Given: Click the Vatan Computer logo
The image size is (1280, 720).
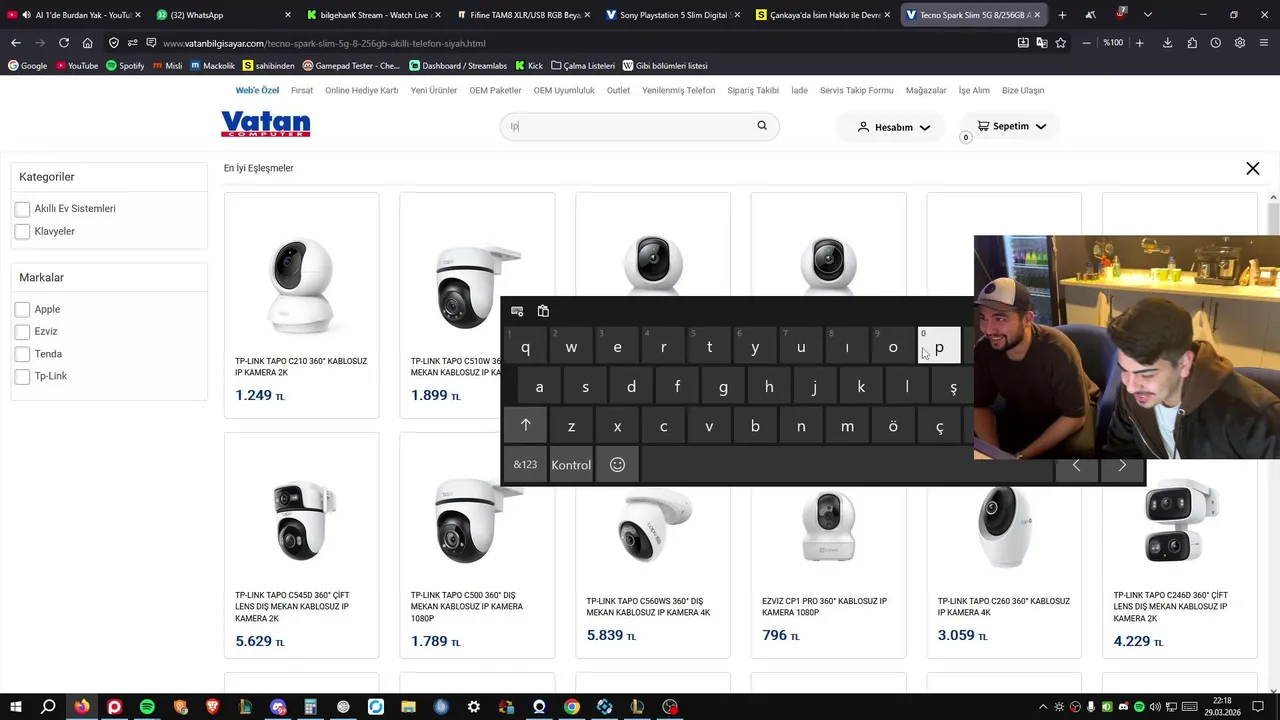Looking at the screenshot, I should tap(265, 124).
